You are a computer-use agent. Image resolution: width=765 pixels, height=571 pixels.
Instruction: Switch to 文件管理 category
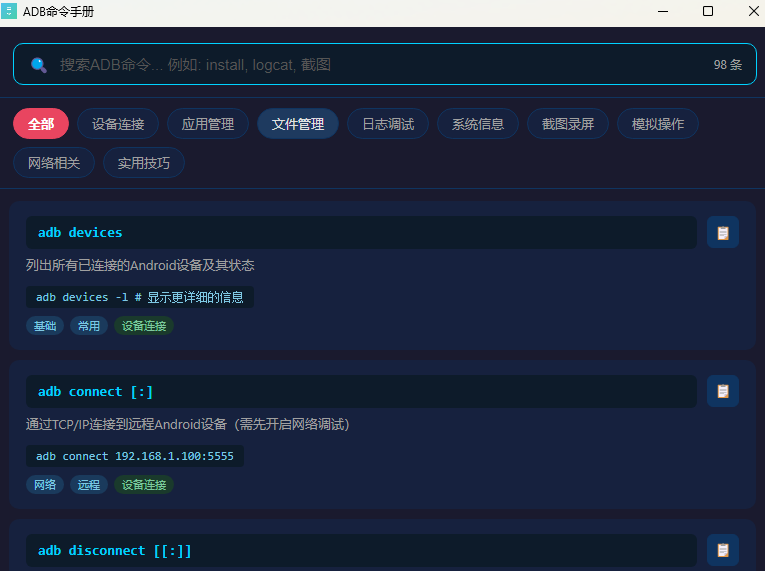(x=298, y=124)
